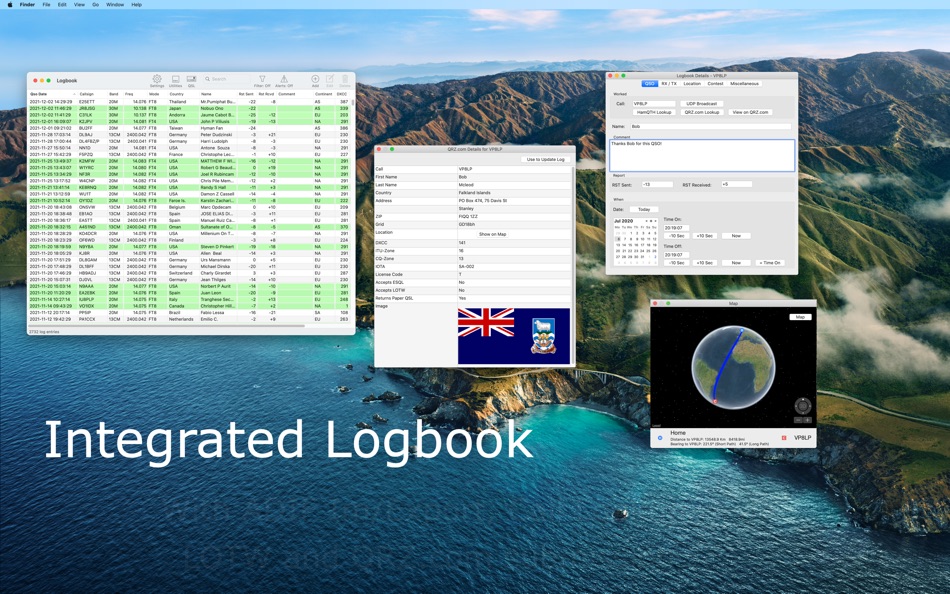950x594 pixels.
Task: Click the UDP Broadcast button
Action: pyautogui.click(x=702, y=104)
